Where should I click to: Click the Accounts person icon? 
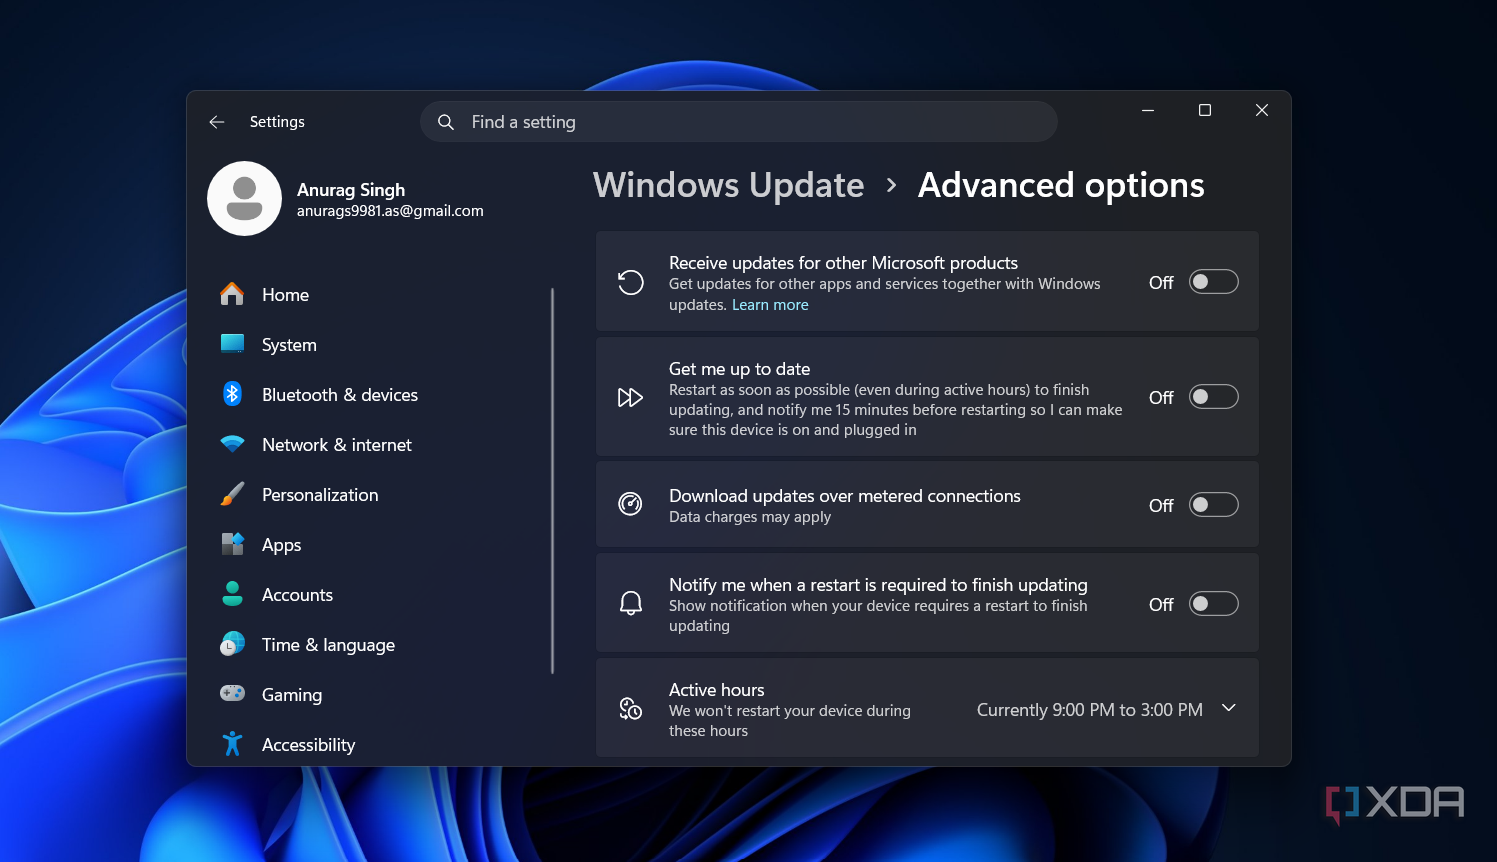[232, 594]
